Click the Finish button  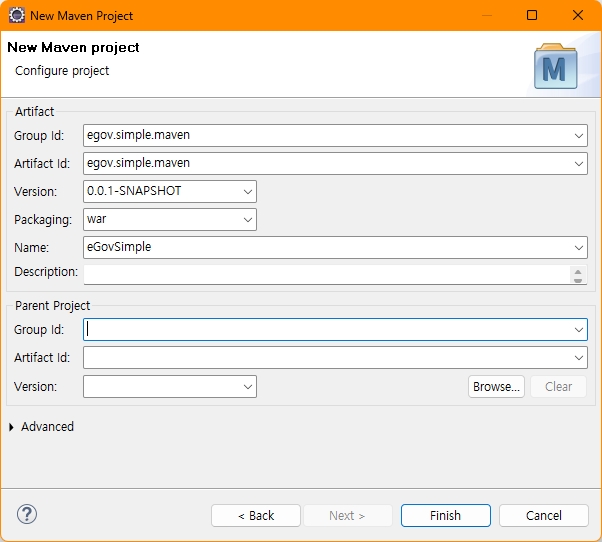pos(446,516)
